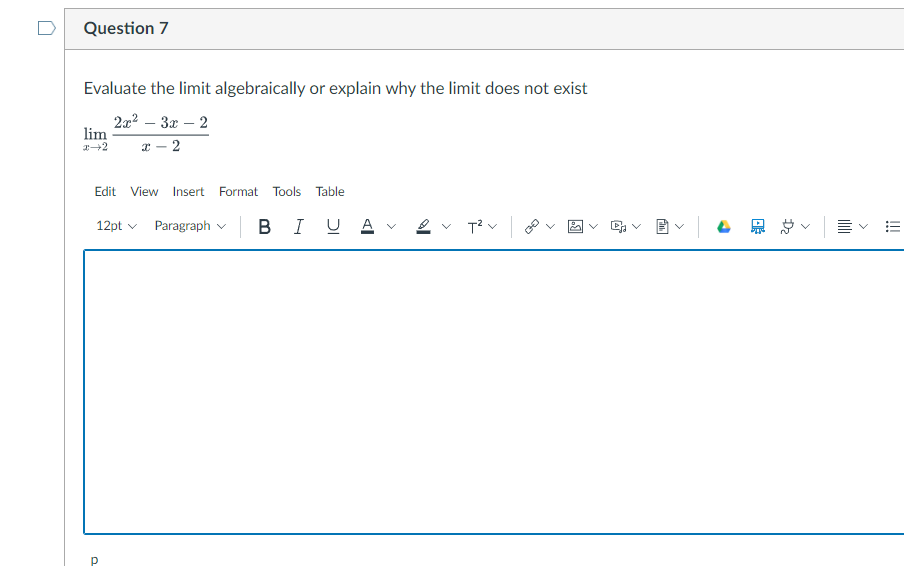Open the blue presentation board app icon
The height and width of the screenshot is (566, 904).
[758, 227]
